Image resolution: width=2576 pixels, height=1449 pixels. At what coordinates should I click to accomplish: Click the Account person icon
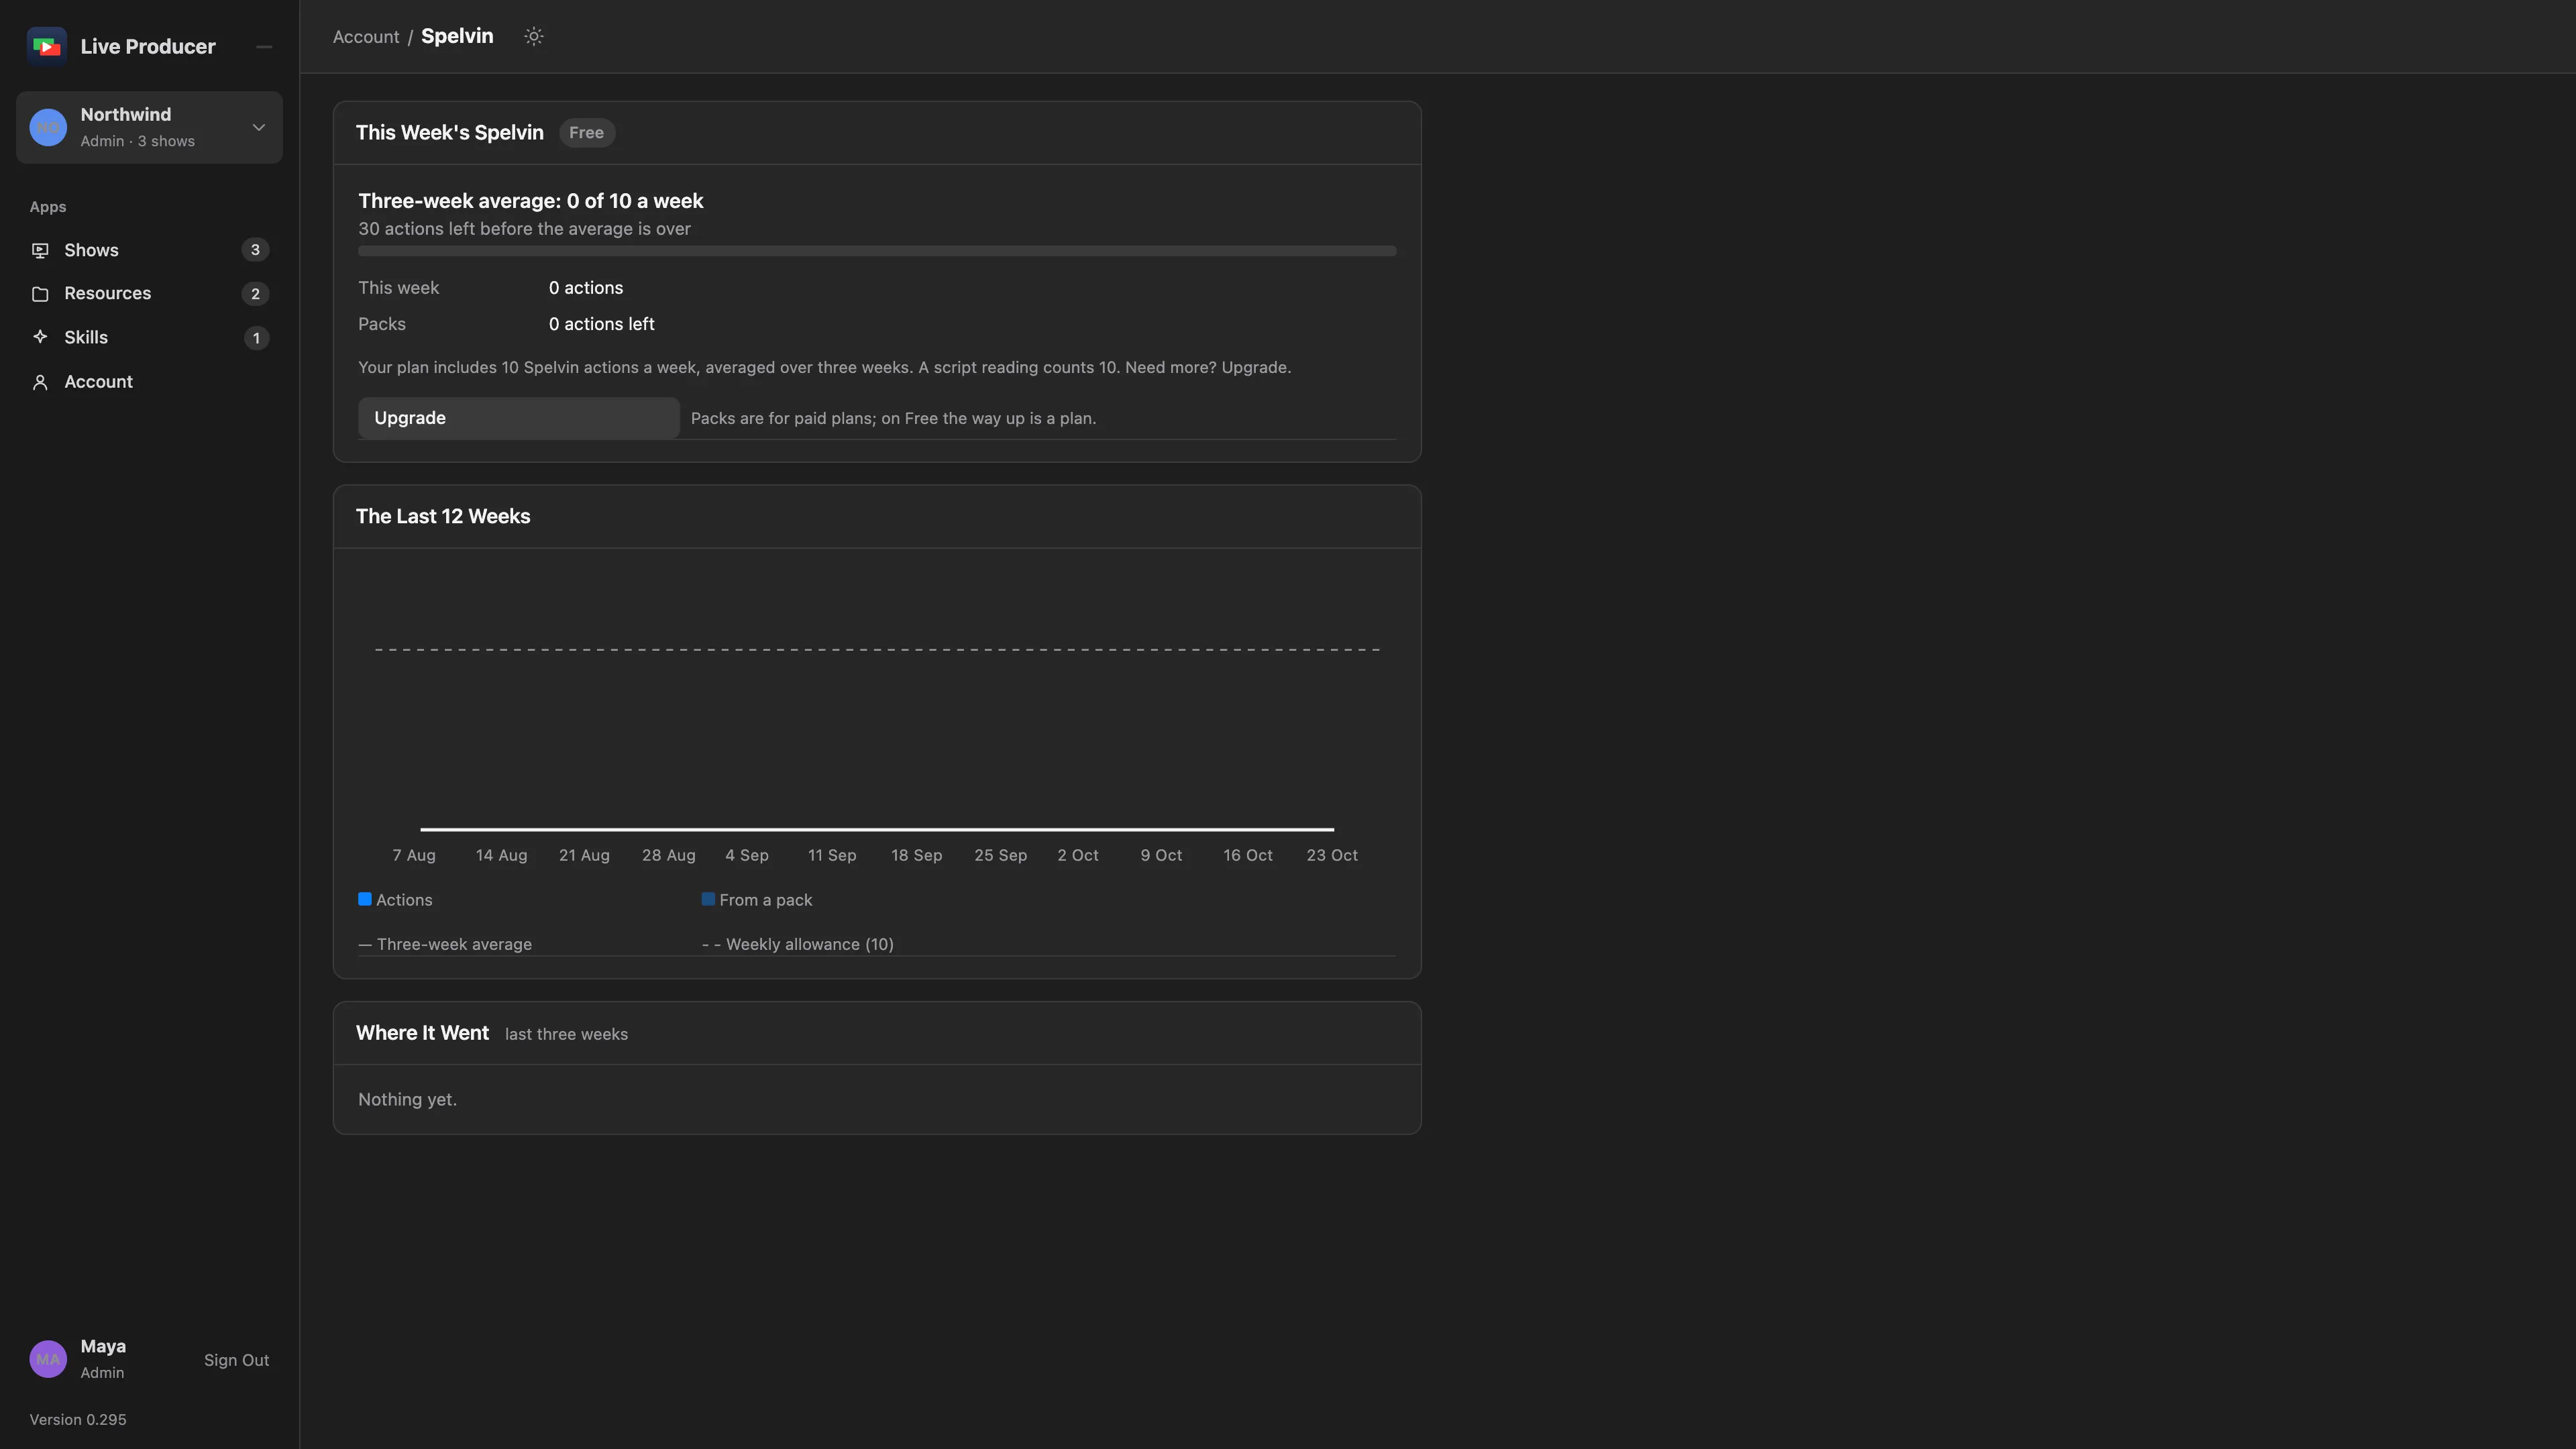pyautogui.click(x=40, y=382)
